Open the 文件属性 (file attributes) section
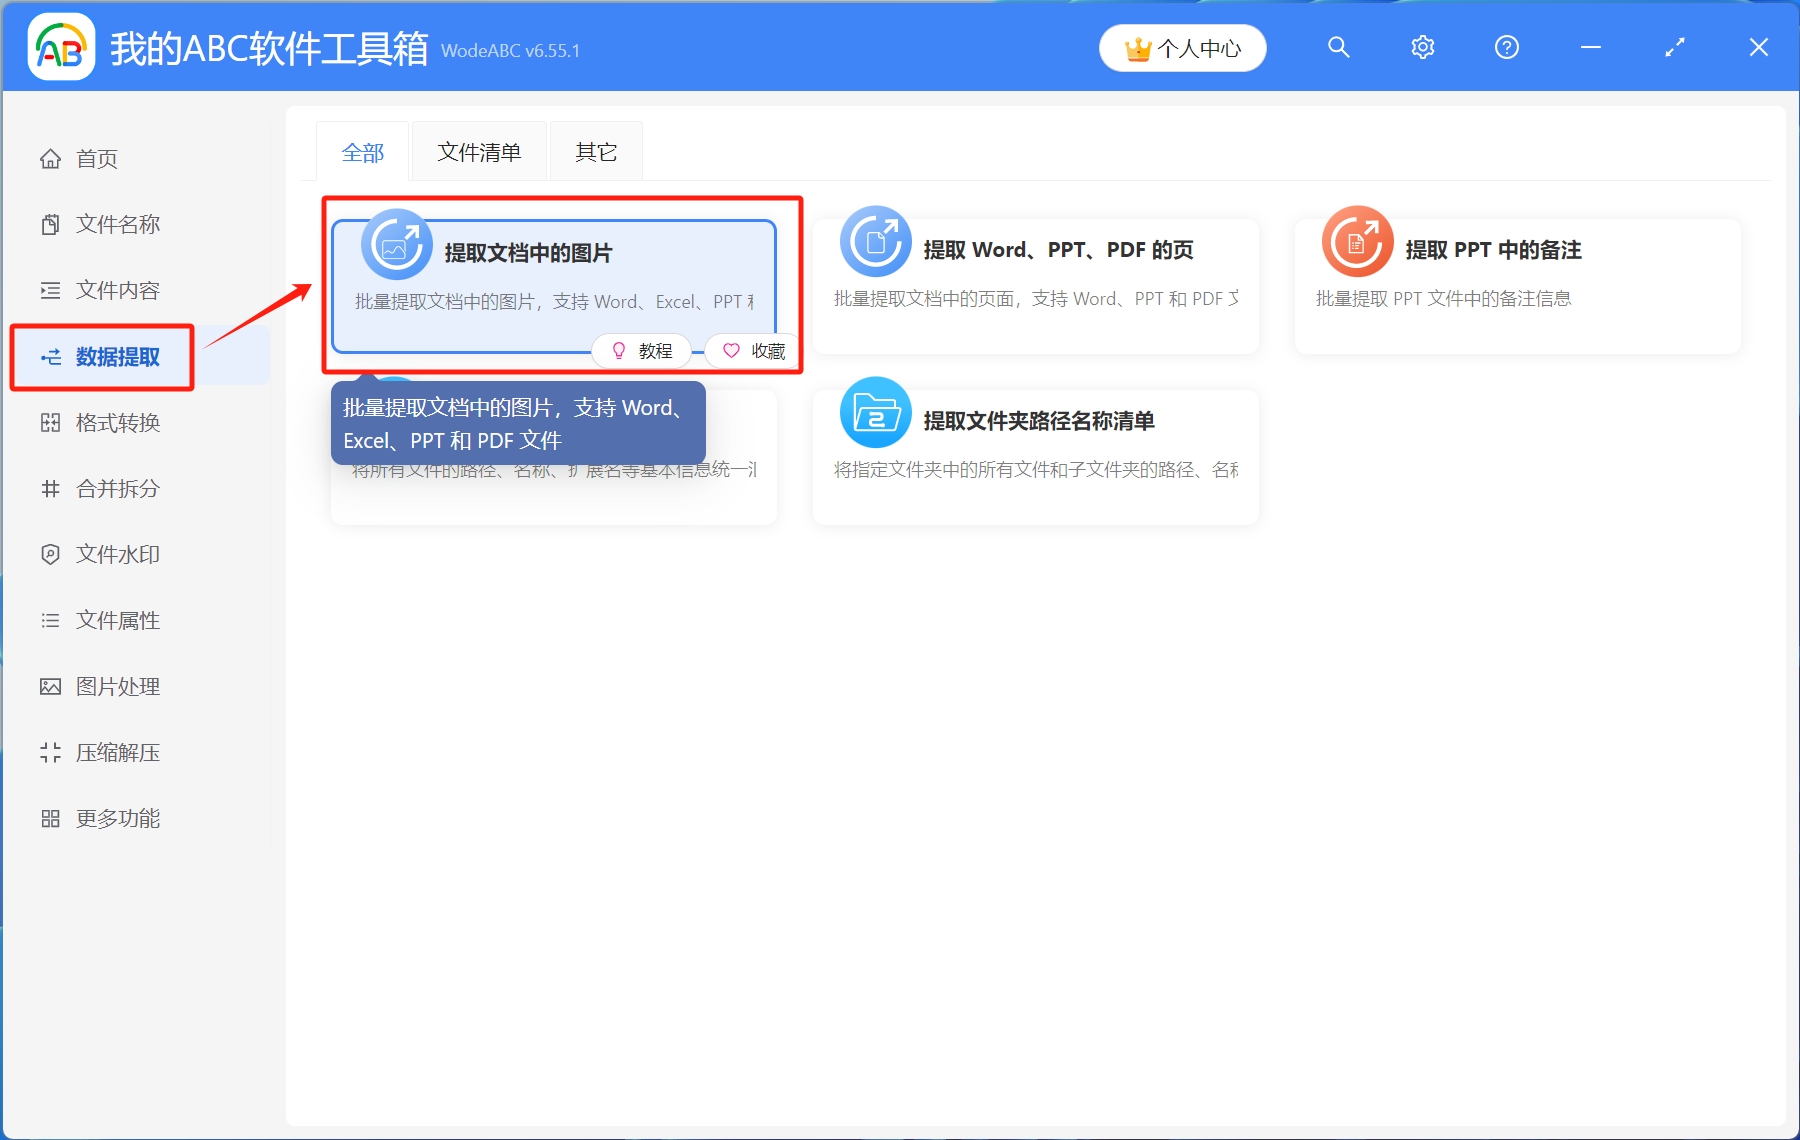Image resolution: width=1800 pixels, height=1140 pixels. click(x=113, y=620)
